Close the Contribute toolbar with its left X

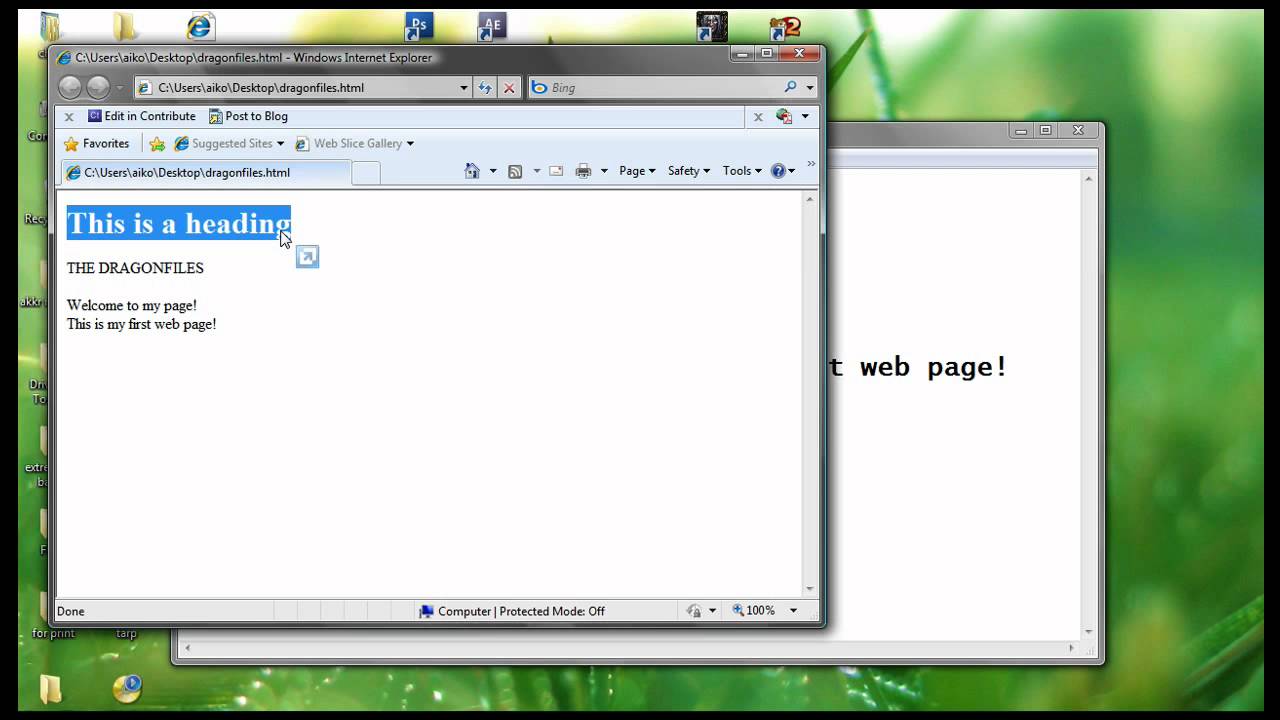click(x=69, y=117)
